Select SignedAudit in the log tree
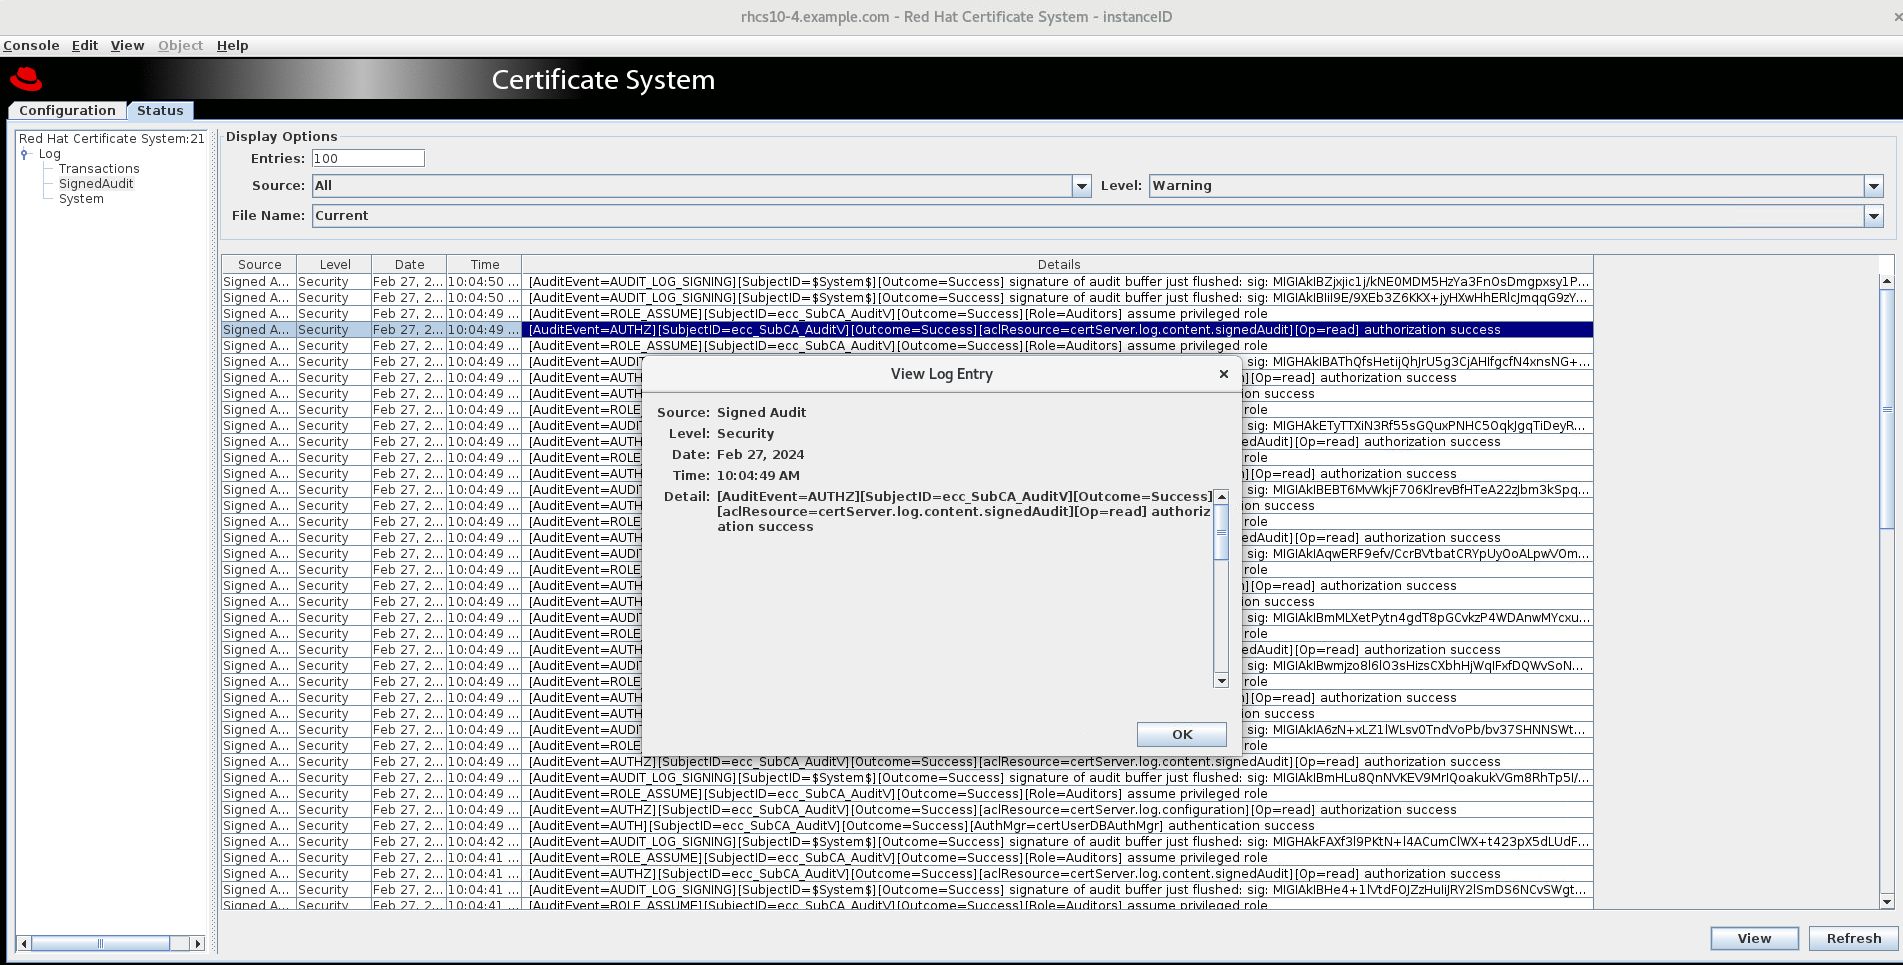 (96, 184)
